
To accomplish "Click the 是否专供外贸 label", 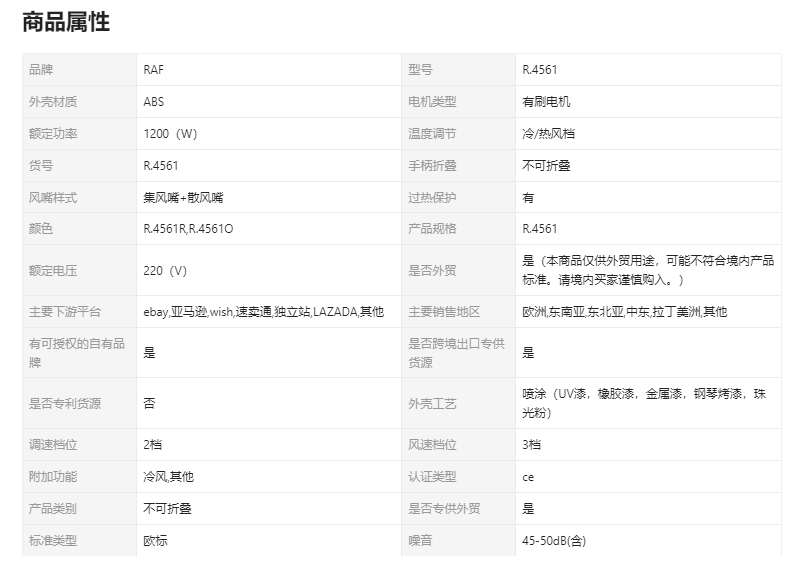I will pos(444,509).
